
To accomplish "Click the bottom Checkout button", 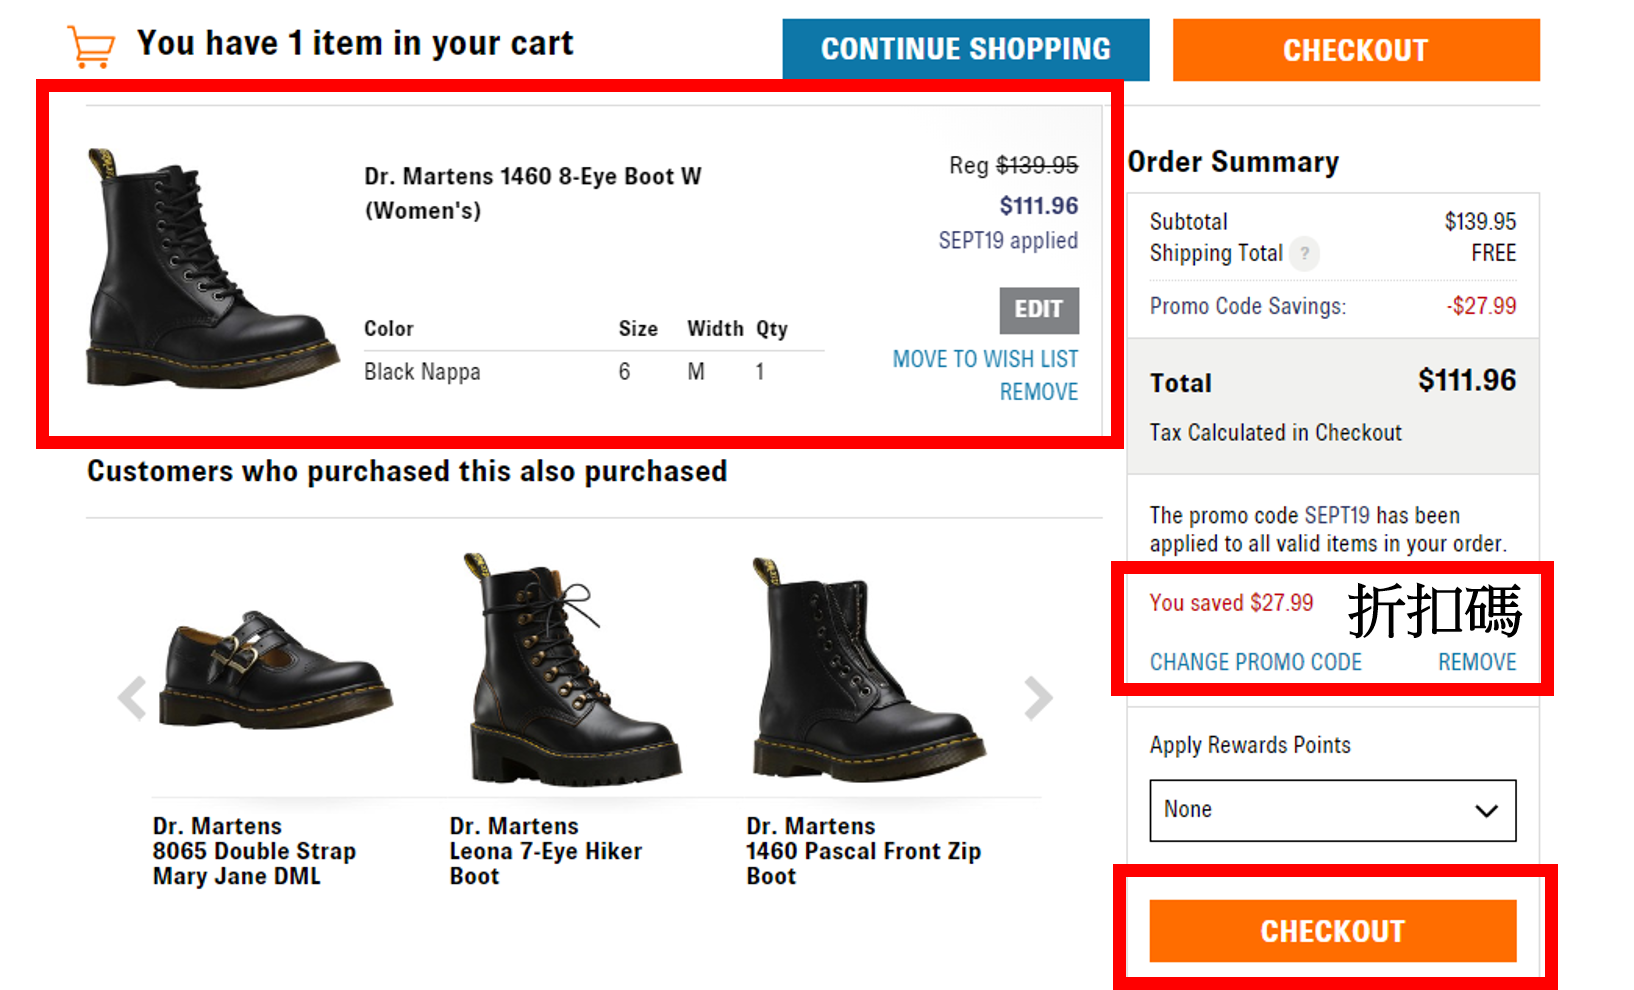I will point(1332,931).
